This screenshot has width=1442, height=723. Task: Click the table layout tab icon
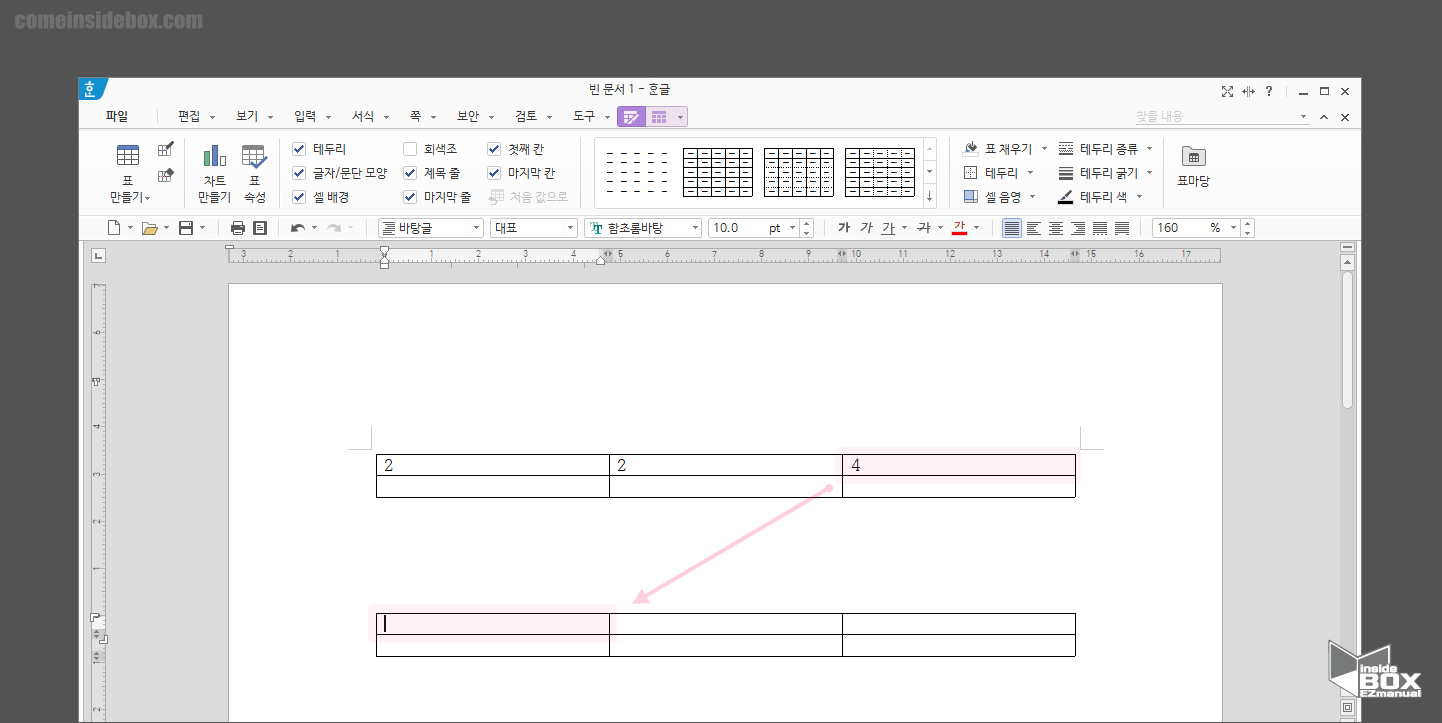tap(659, 117)
